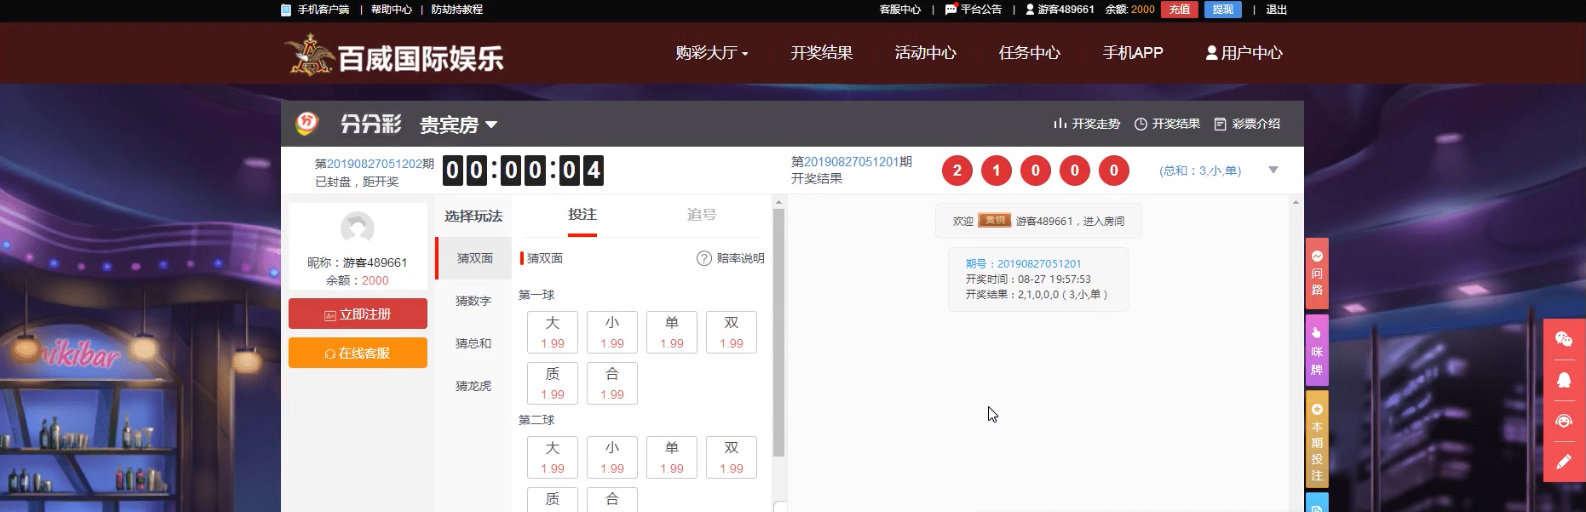Open the 购彩大厅 dropdown menu
The image size is (1586, 512).
[711, 53]
